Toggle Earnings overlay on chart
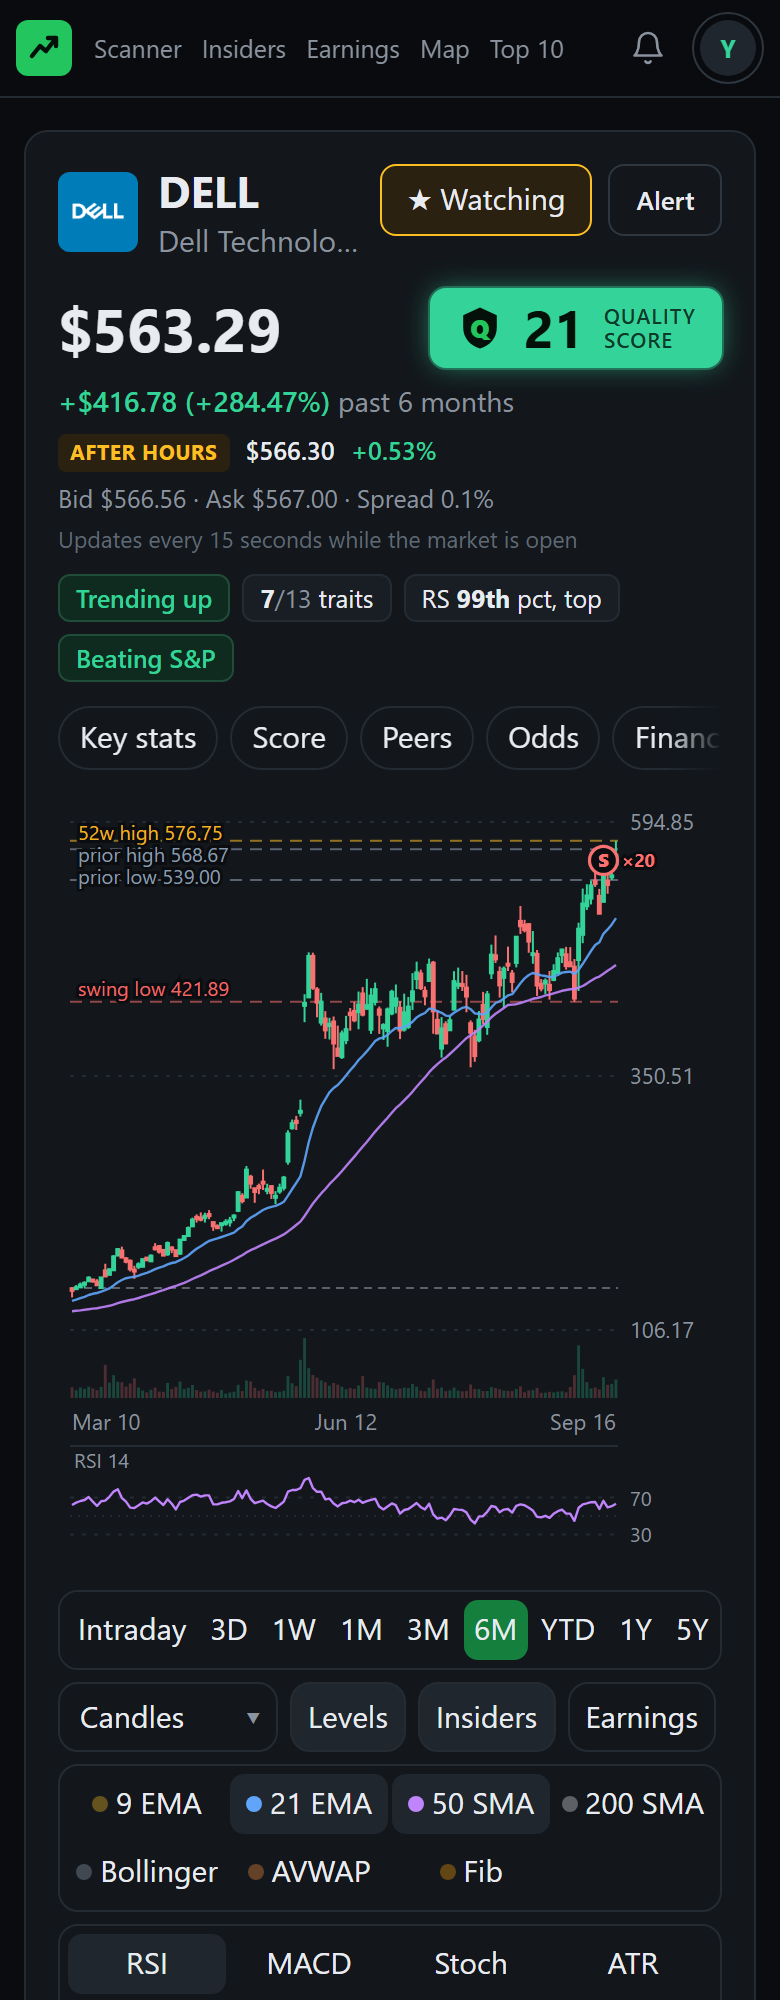 [x=642, y=1717]
